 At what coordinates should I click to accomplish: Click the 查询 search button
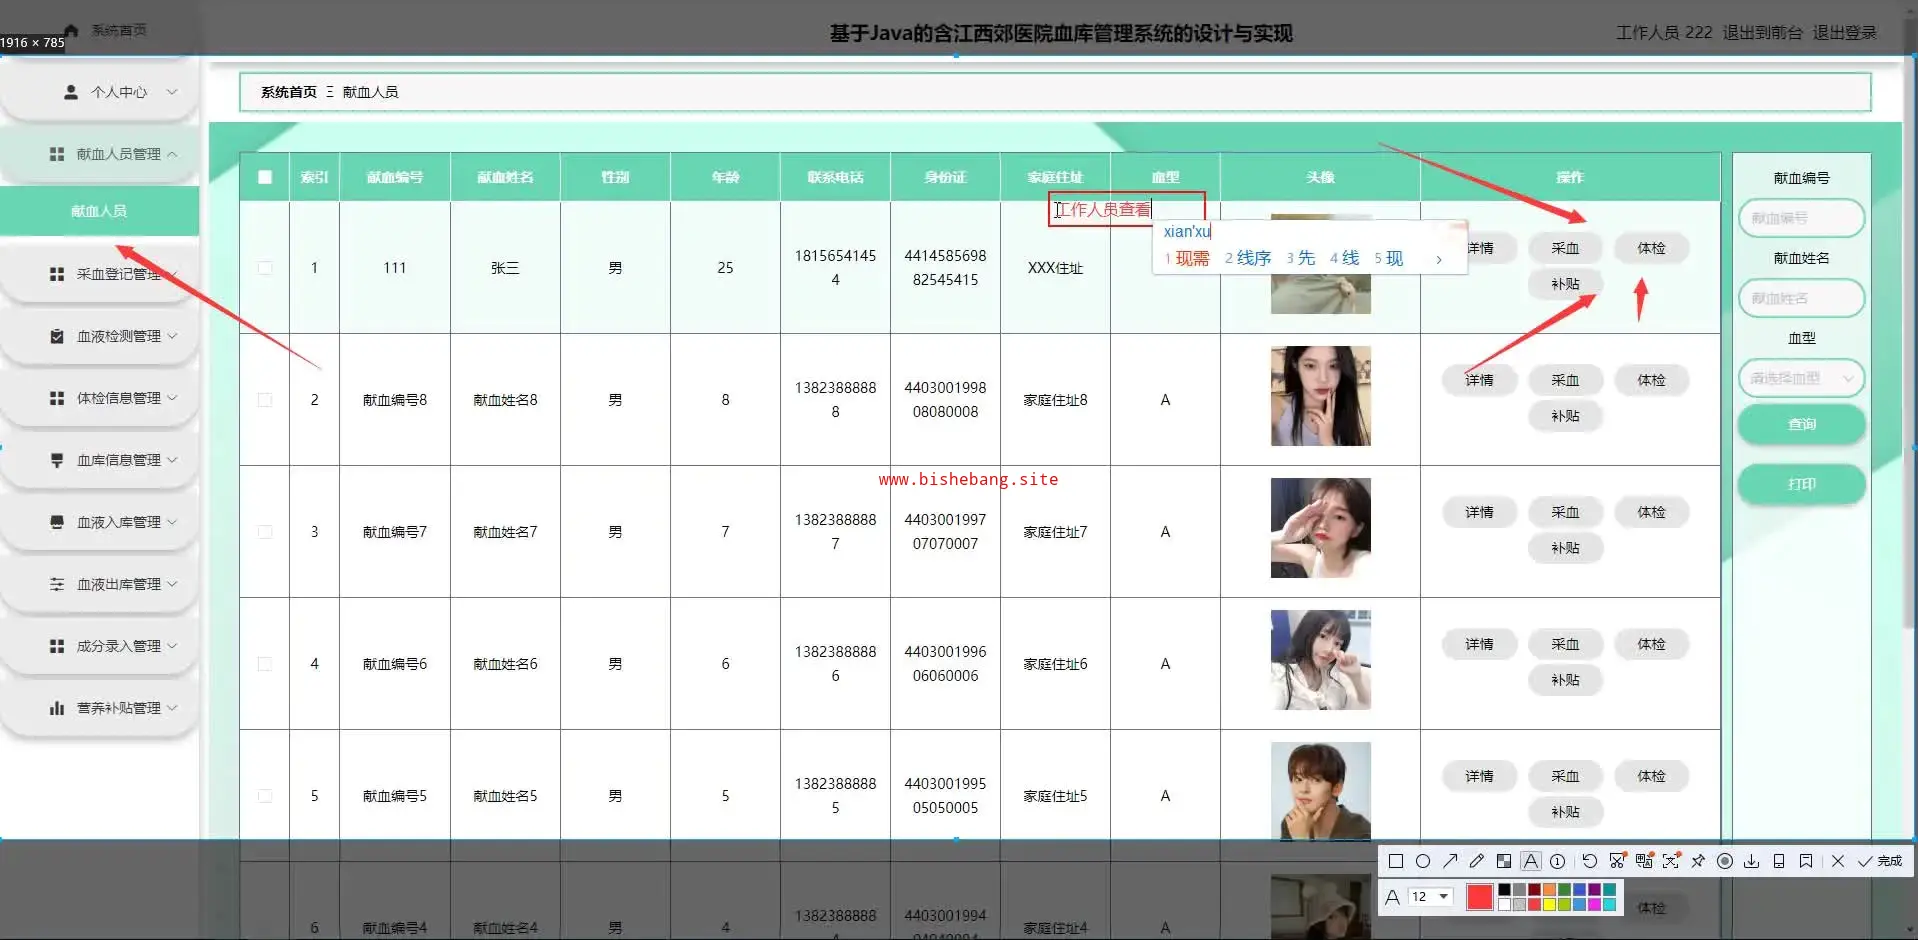coord(1801,424)
